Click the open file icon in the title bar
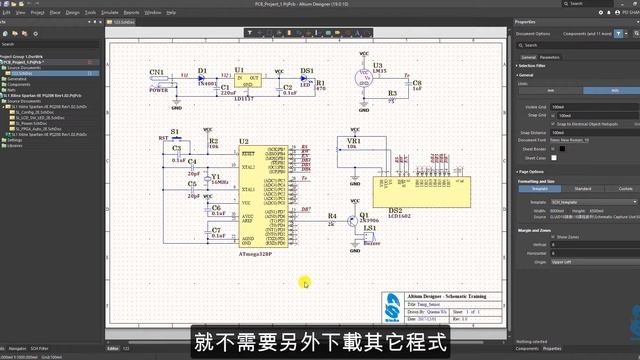This screenshot has width=640, height=360. [13, 4]
